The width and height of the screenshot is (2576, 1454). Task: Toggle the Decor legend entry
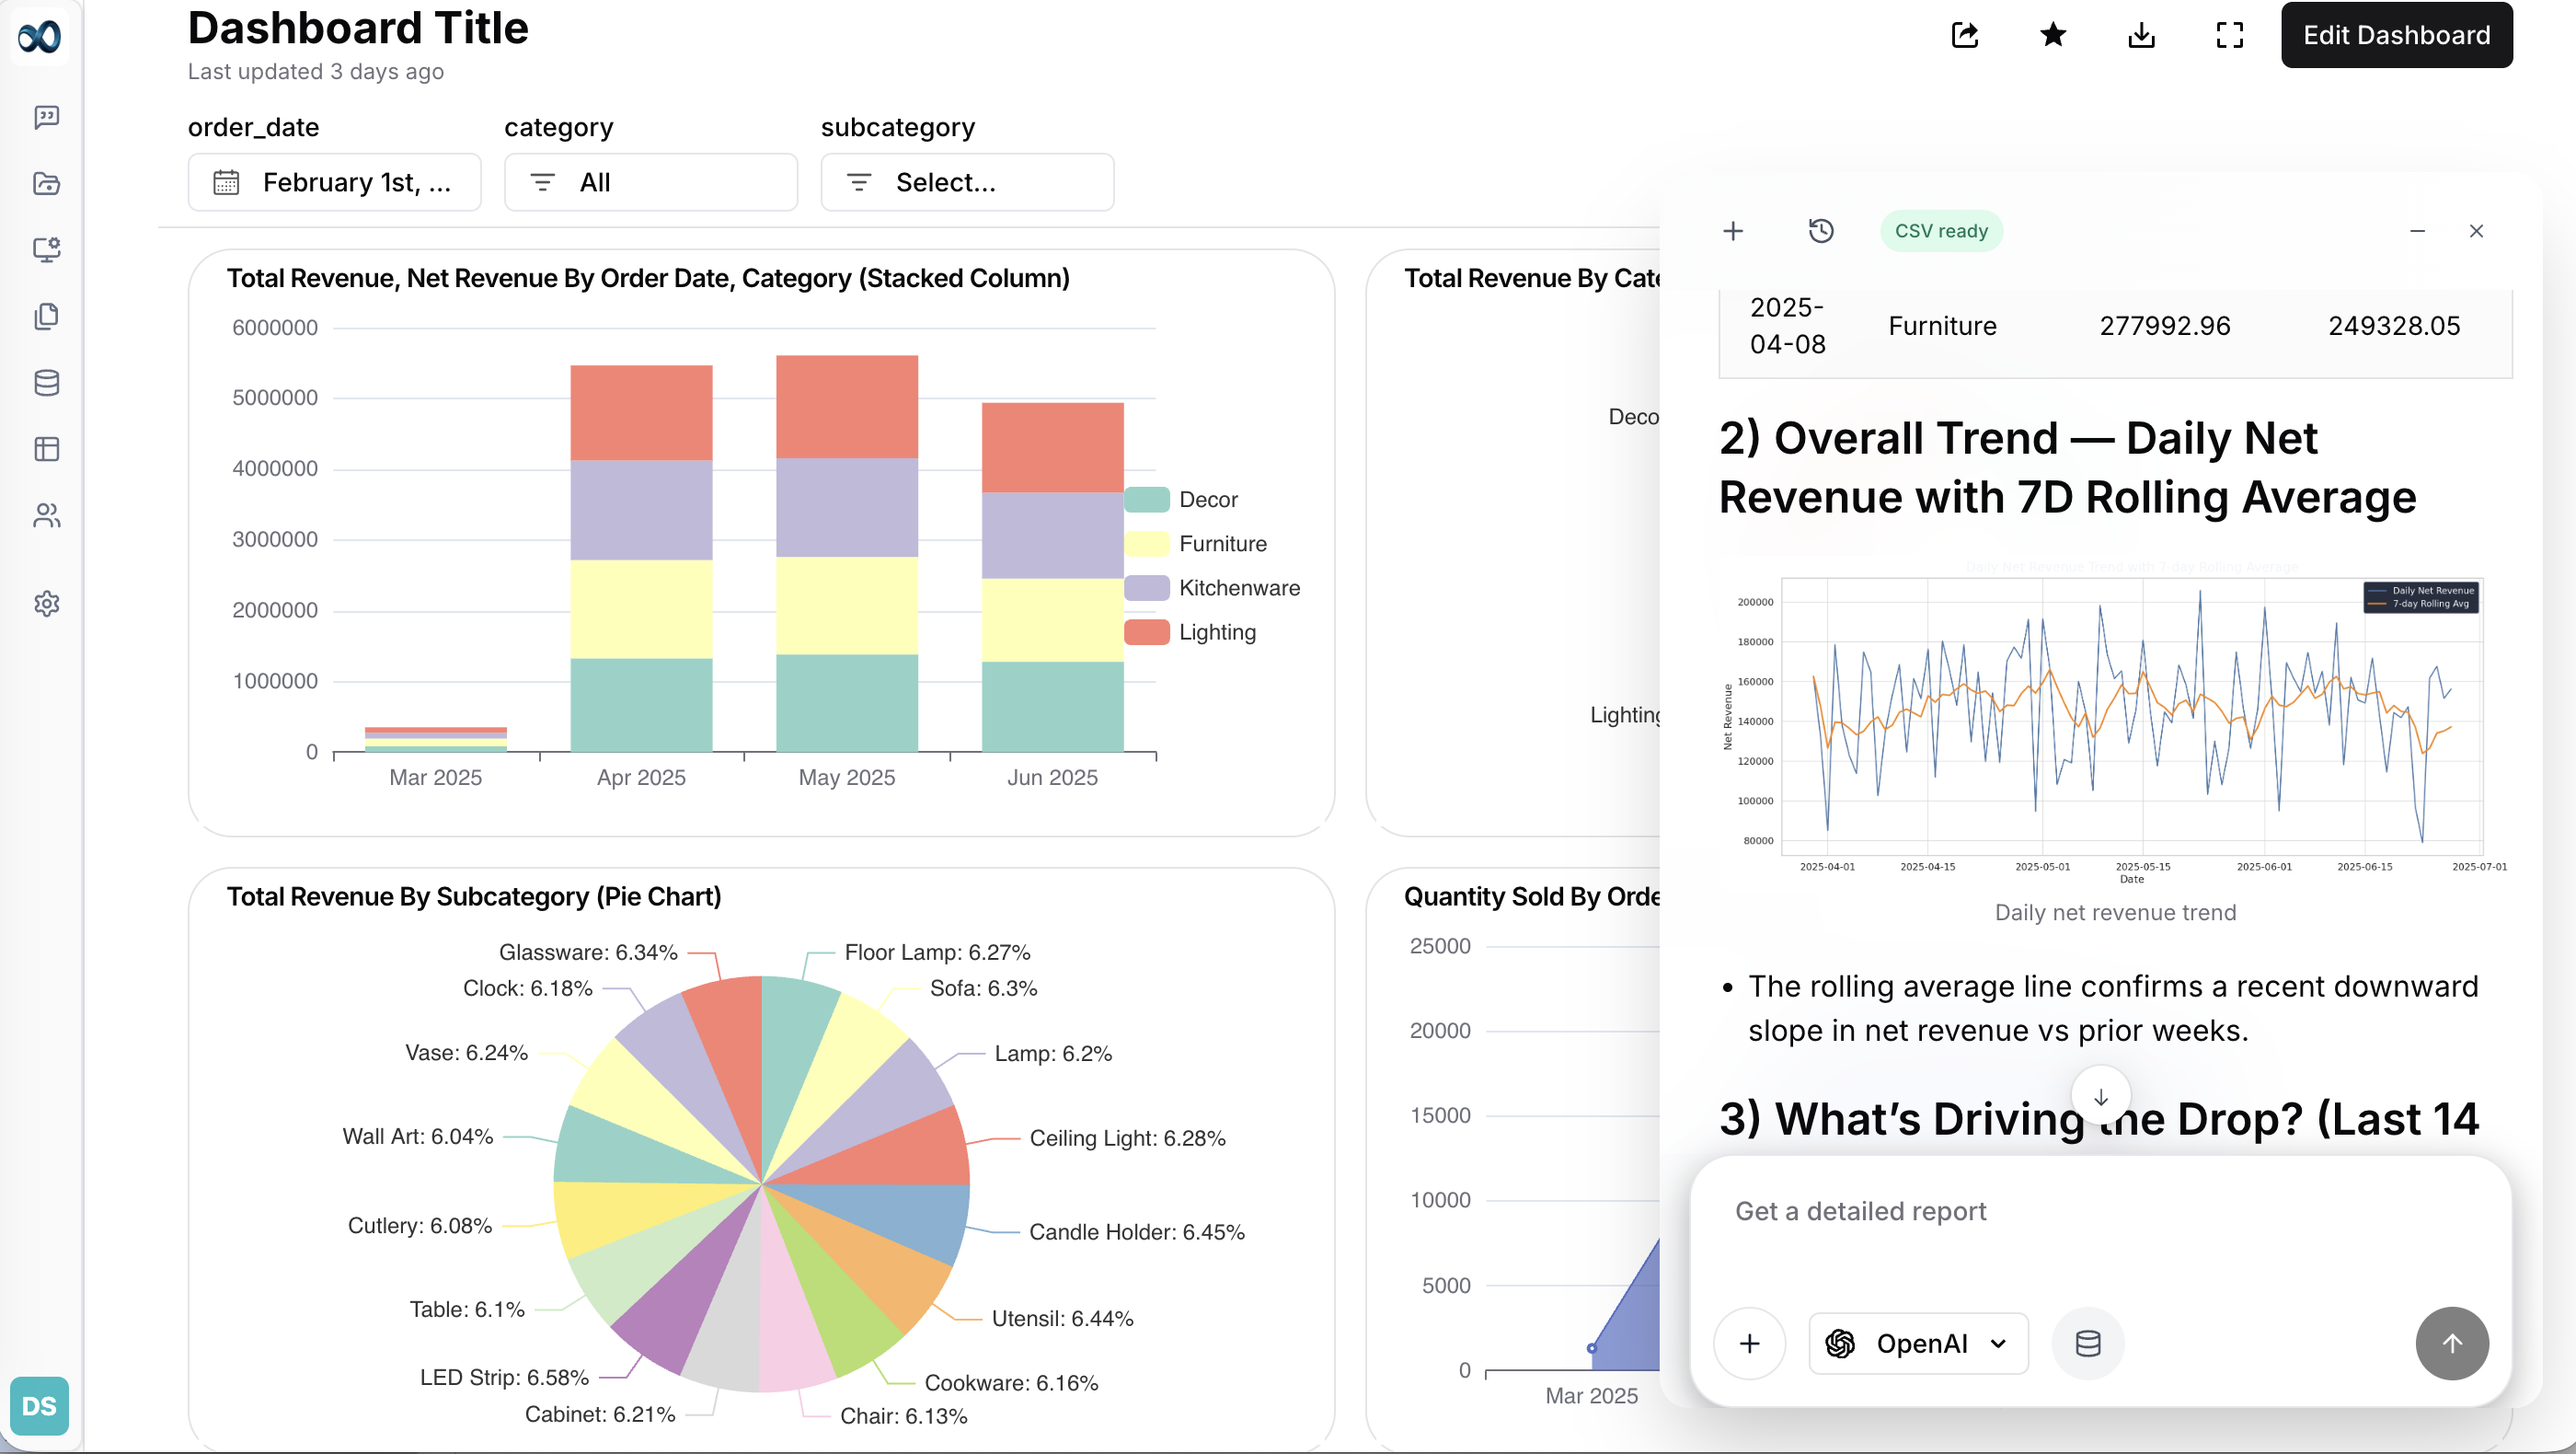(x=1207, y=498)
